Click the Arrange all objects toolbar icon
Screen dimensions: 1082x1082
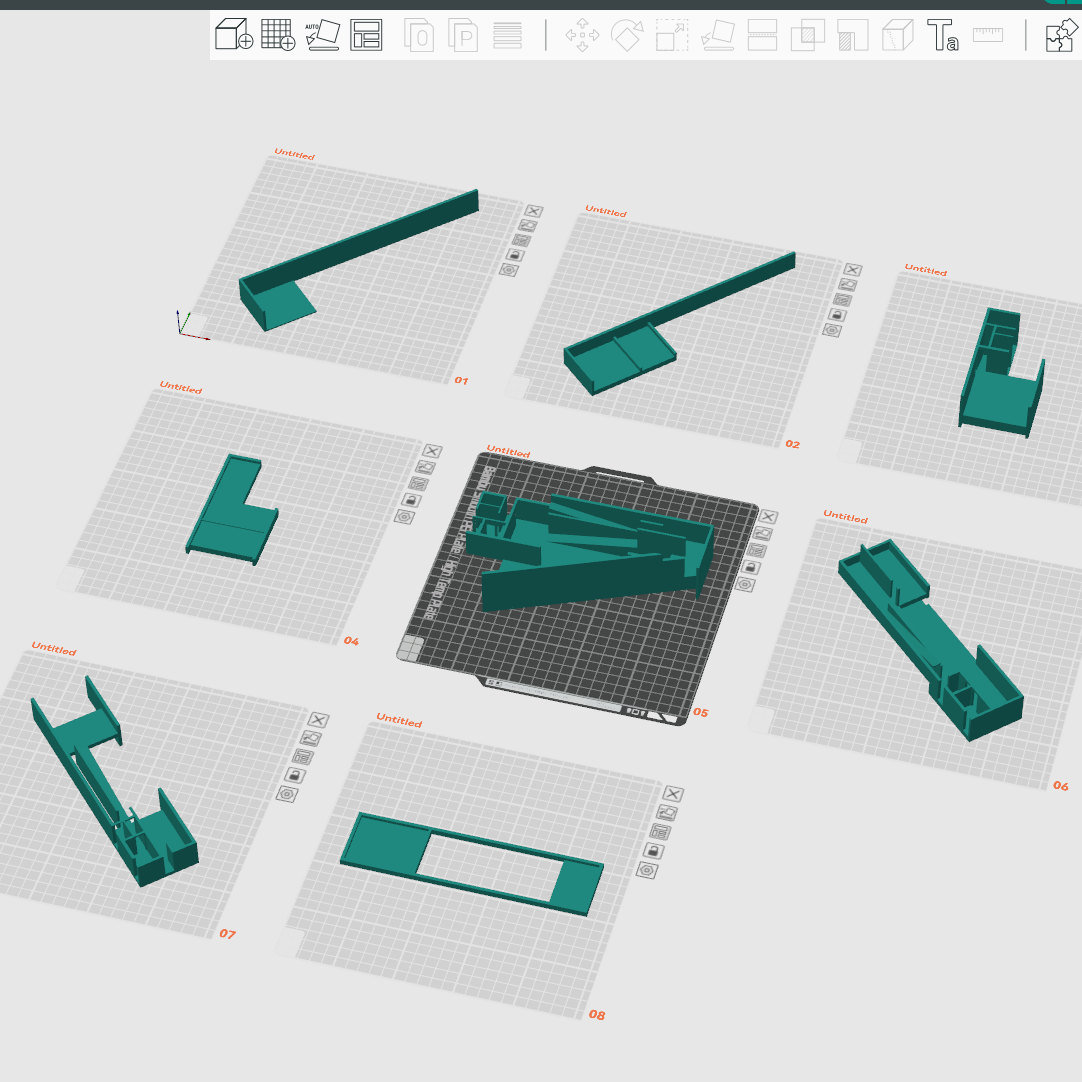(366, 35)
